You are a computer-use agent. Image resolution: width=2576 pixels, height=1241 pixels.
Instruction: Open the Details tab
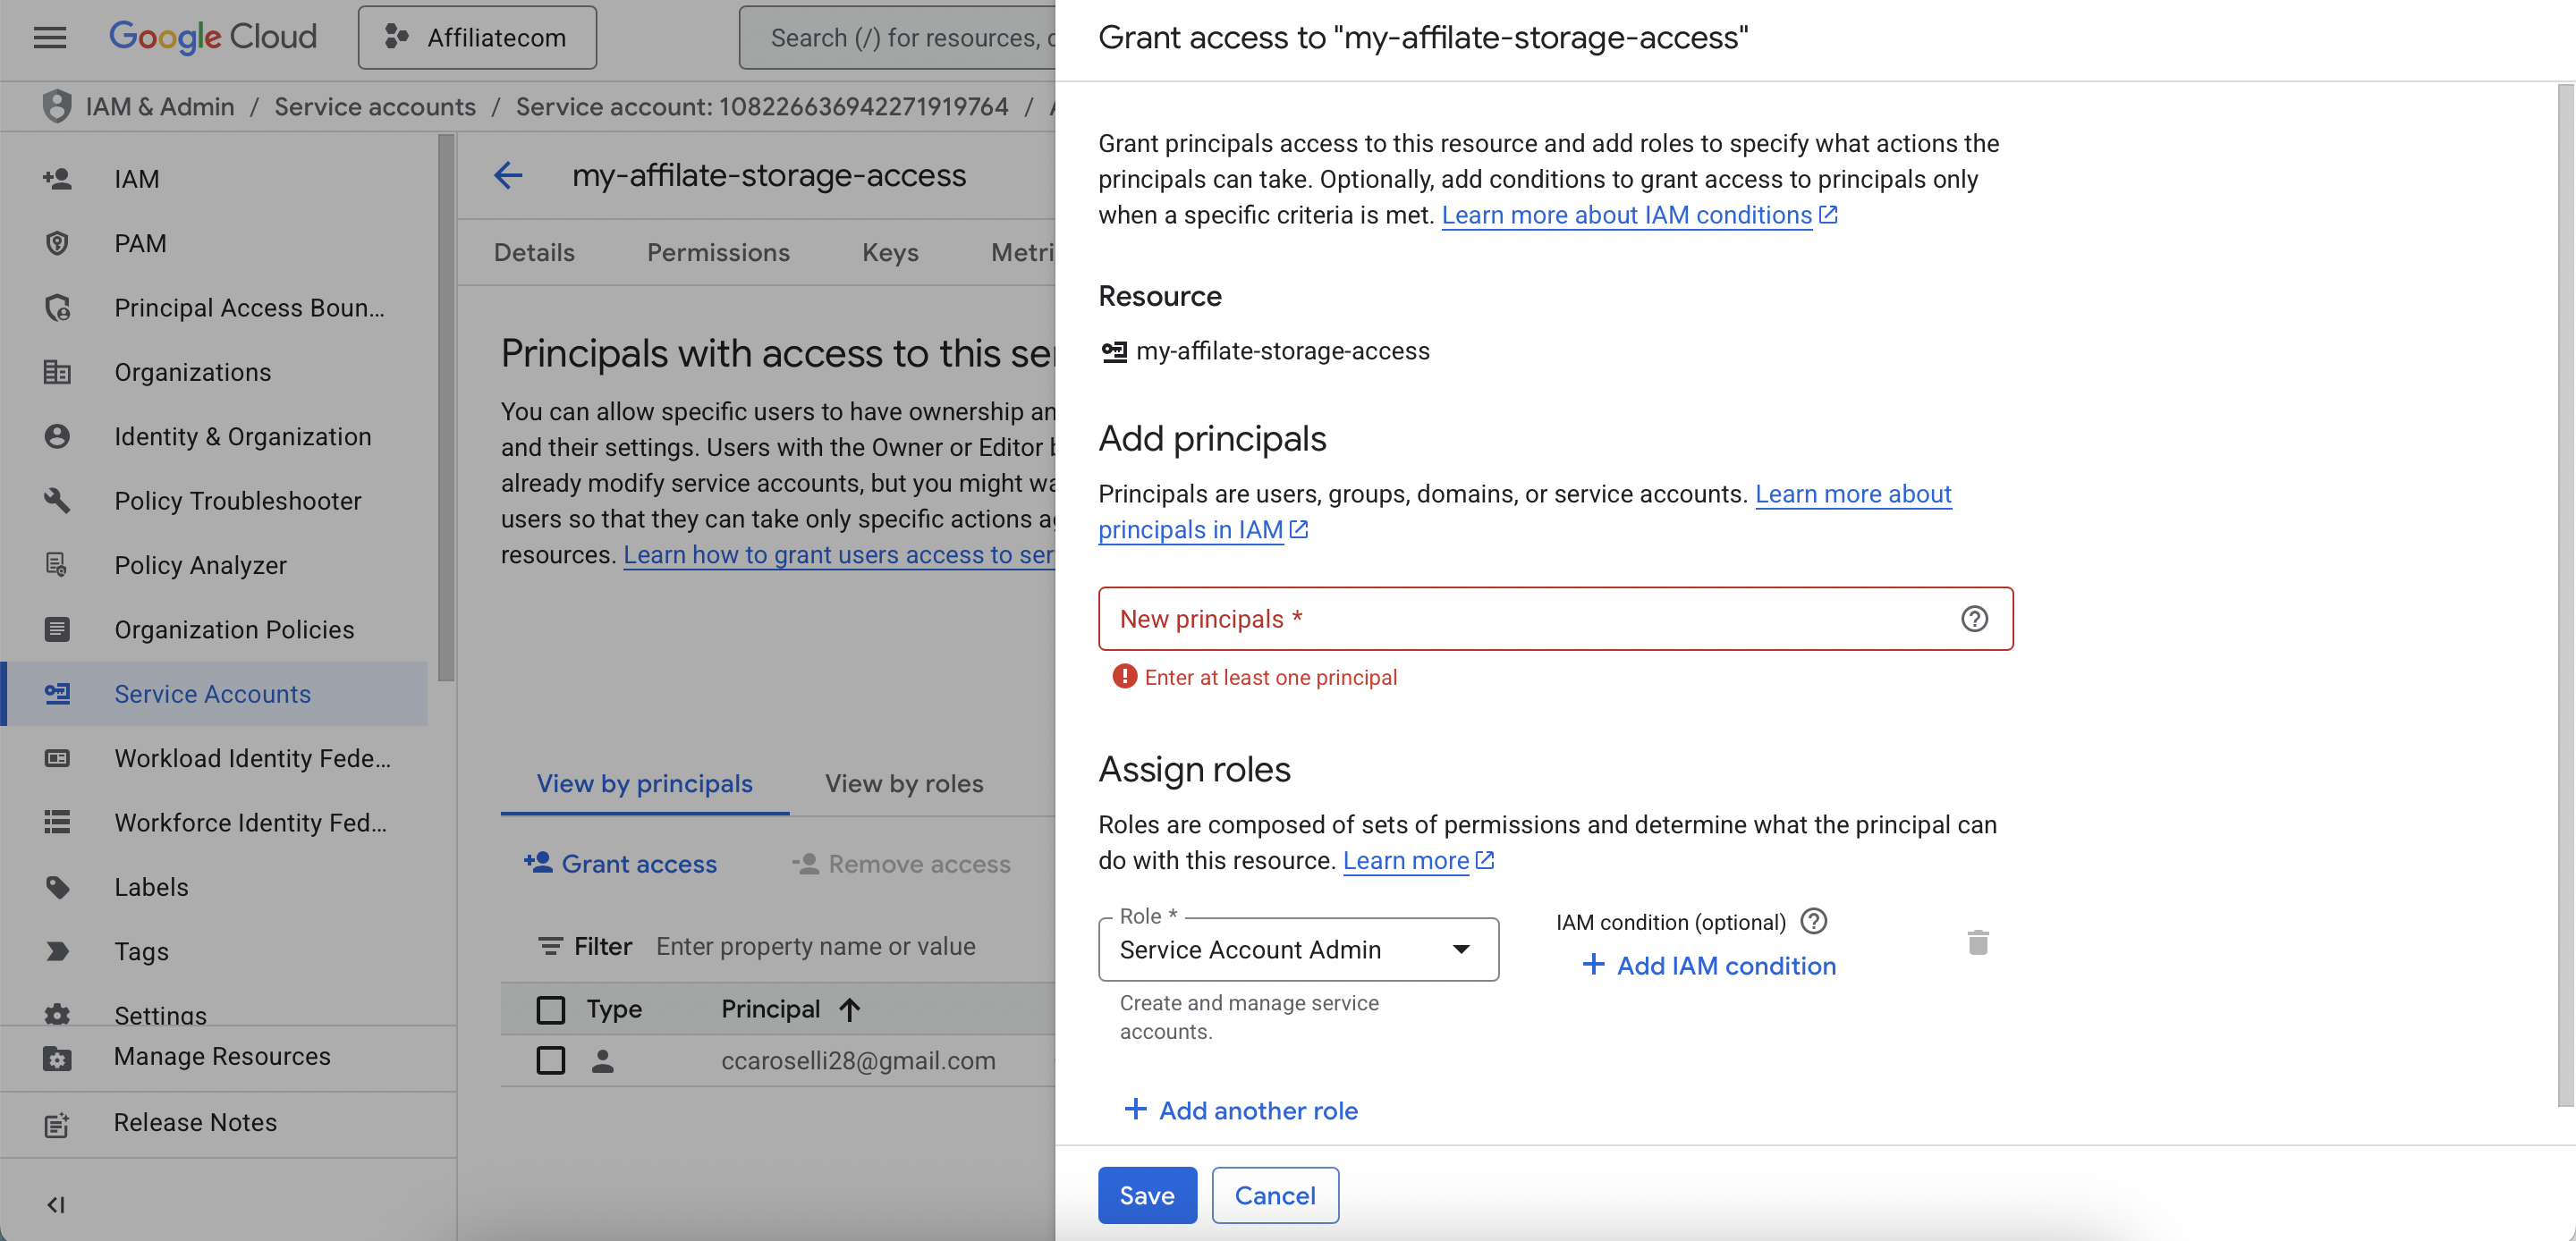[534, 252]
